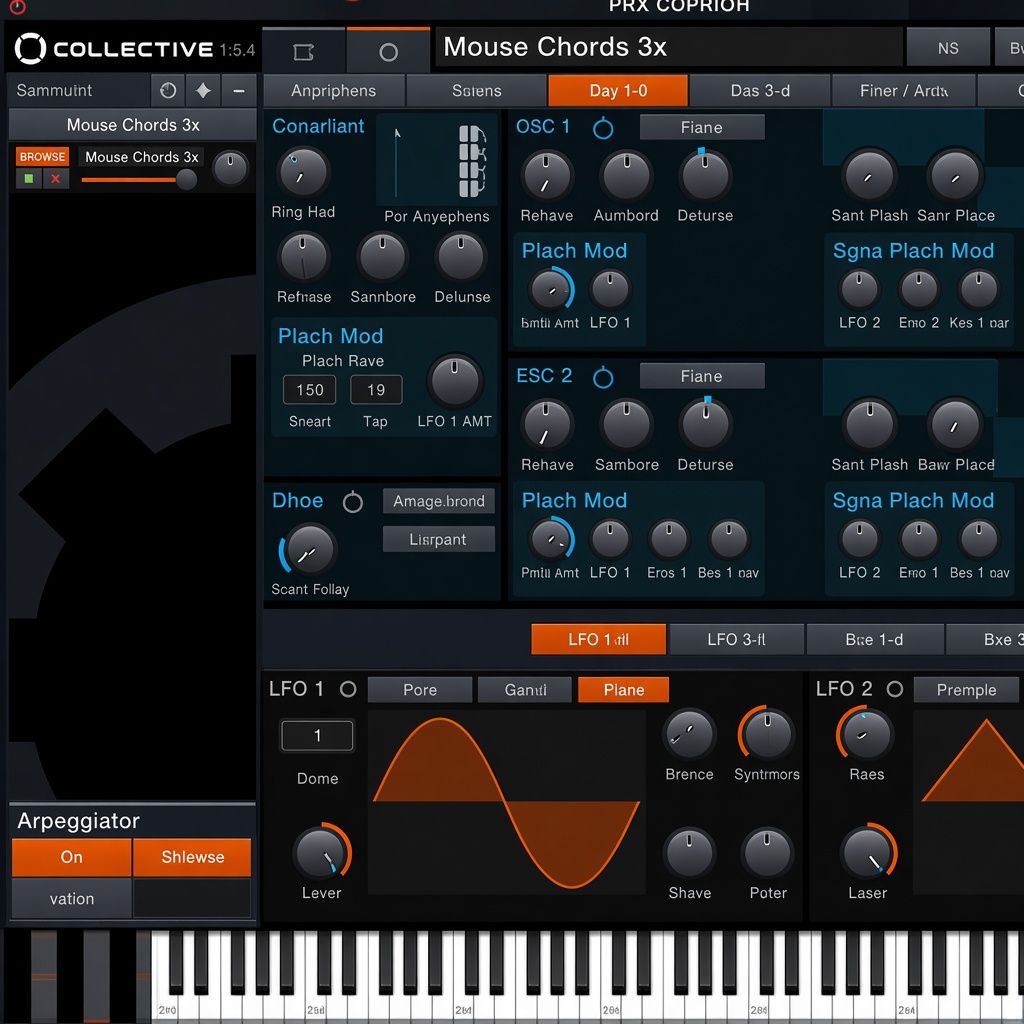The height and width of the screenshot is (1024, 1024).
Task: Click the red X under BROWSE
Action: click(x=56, y=178)
